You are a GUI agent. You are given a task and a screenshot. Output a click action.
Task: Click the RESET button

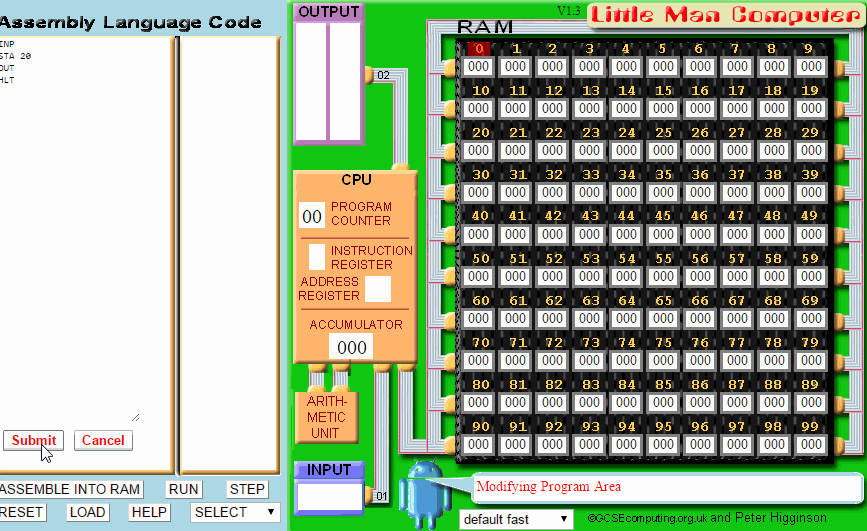pos(22,512)
